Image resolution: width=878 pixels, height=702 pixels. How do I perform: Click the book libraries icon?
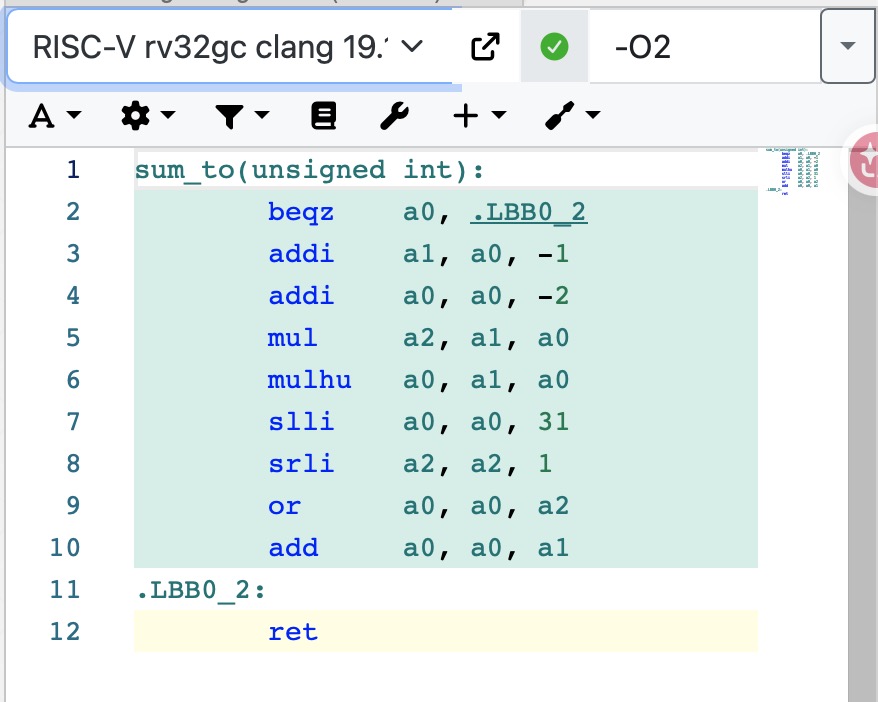[324, 116]
